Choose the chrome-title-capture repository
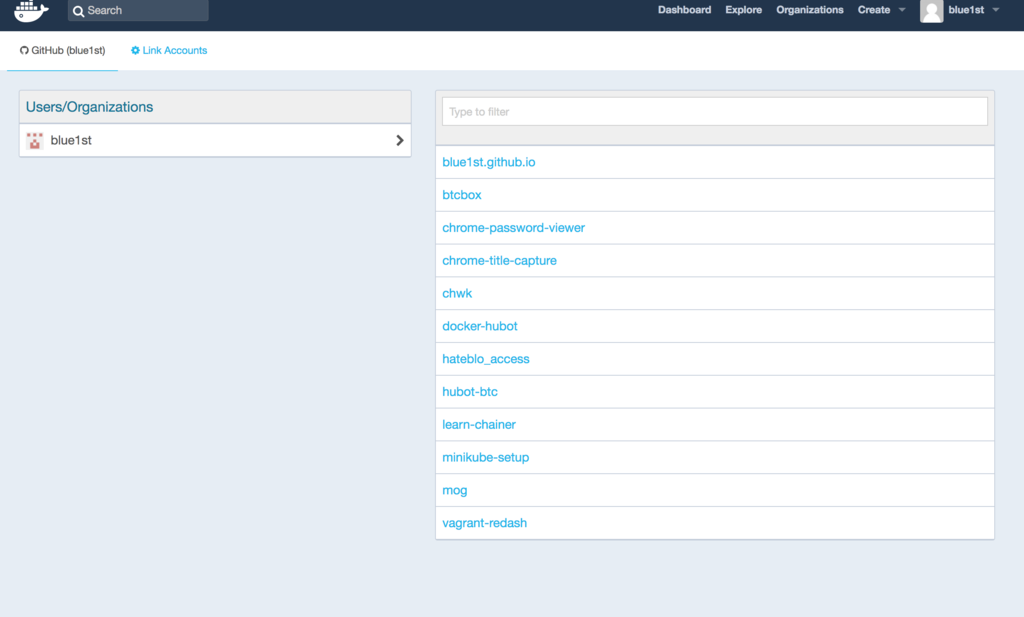The width and height of the screenshot is (1024, 617). (x=500, y=261)
